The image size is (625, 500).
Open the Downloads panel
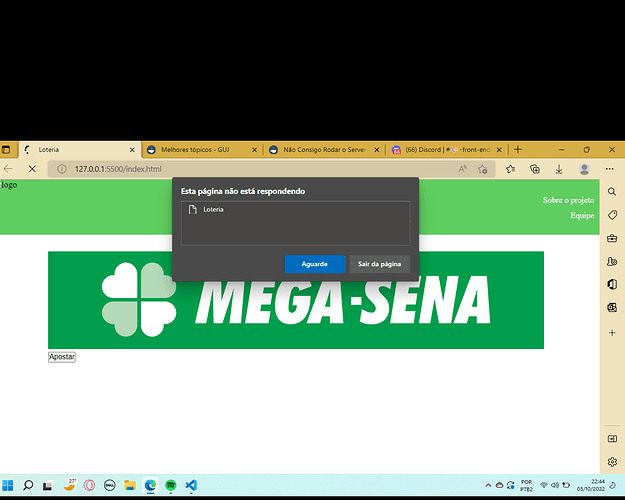(x=559, y=169)
